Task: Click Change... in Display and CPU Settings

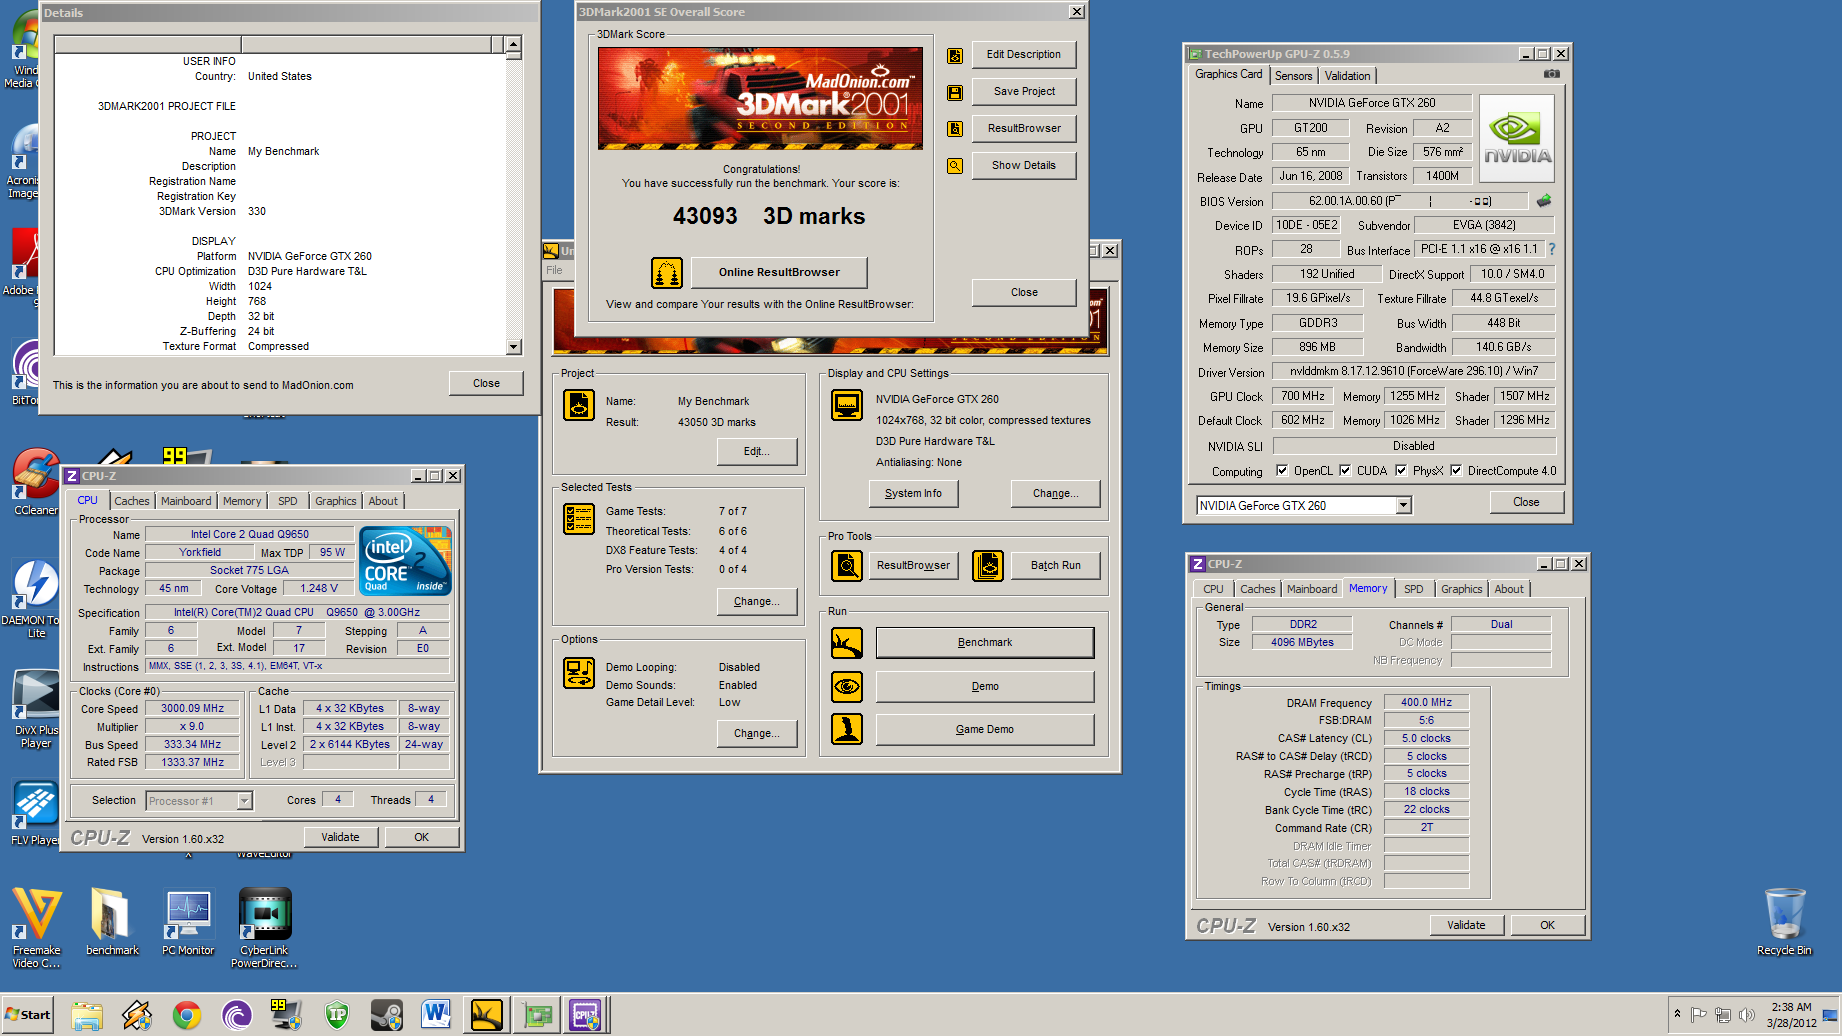Action: point(1055,494)
